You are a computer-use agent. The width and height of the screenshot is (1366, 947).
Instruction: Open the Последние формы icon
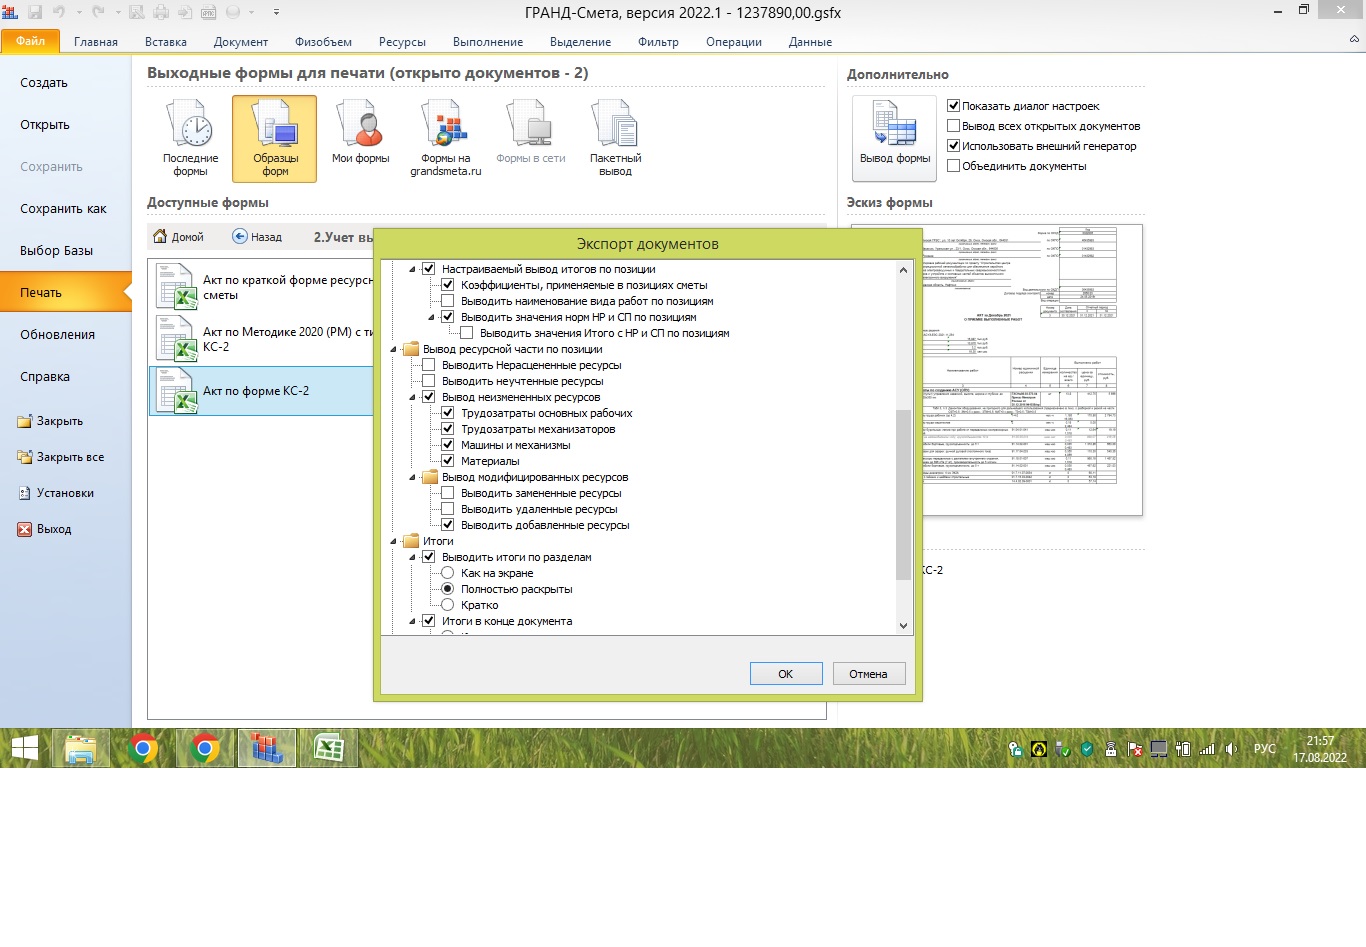point(190,124)
